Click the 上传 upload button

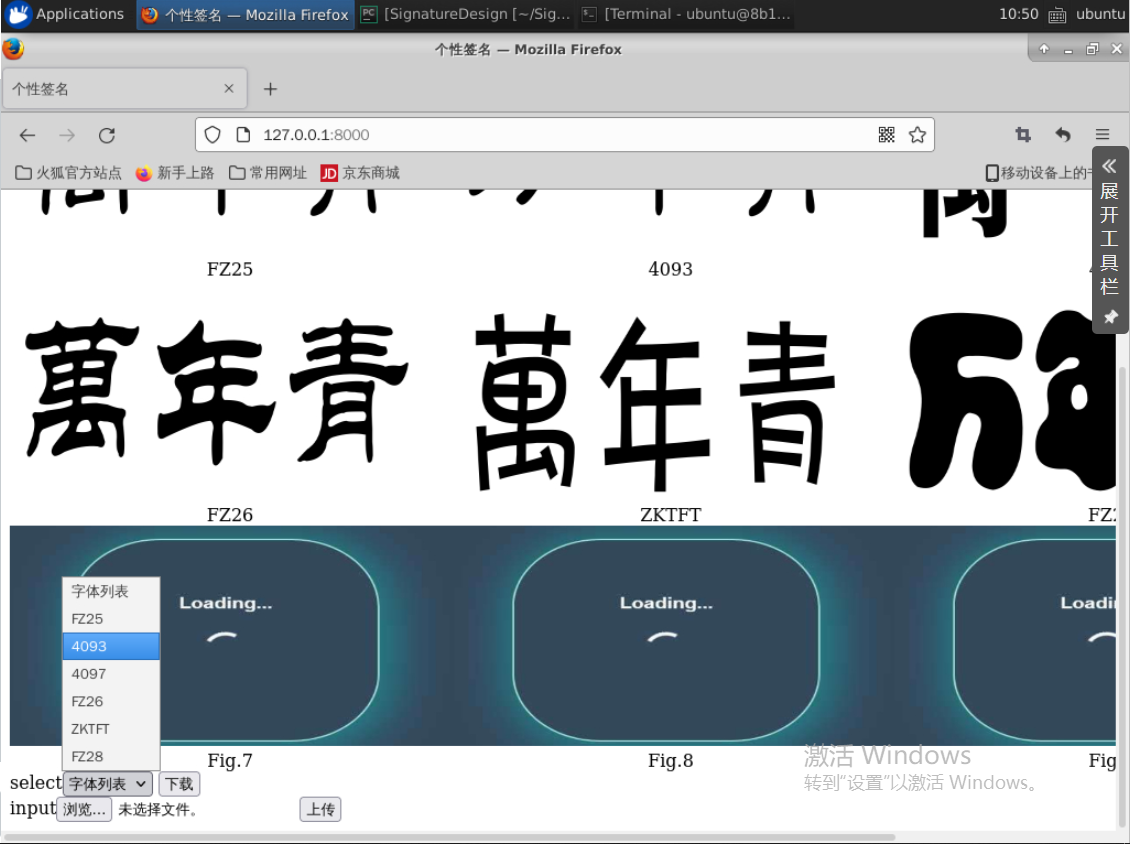(x=320, y=809)
